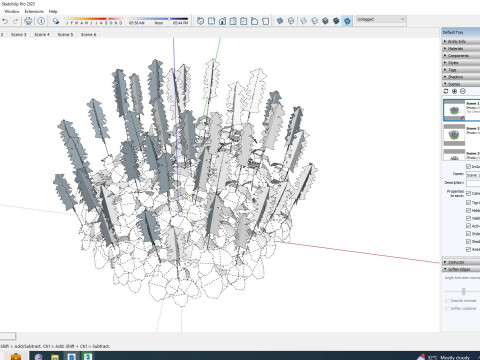Click the Undo arrow icon

click(x=5, y=21)
